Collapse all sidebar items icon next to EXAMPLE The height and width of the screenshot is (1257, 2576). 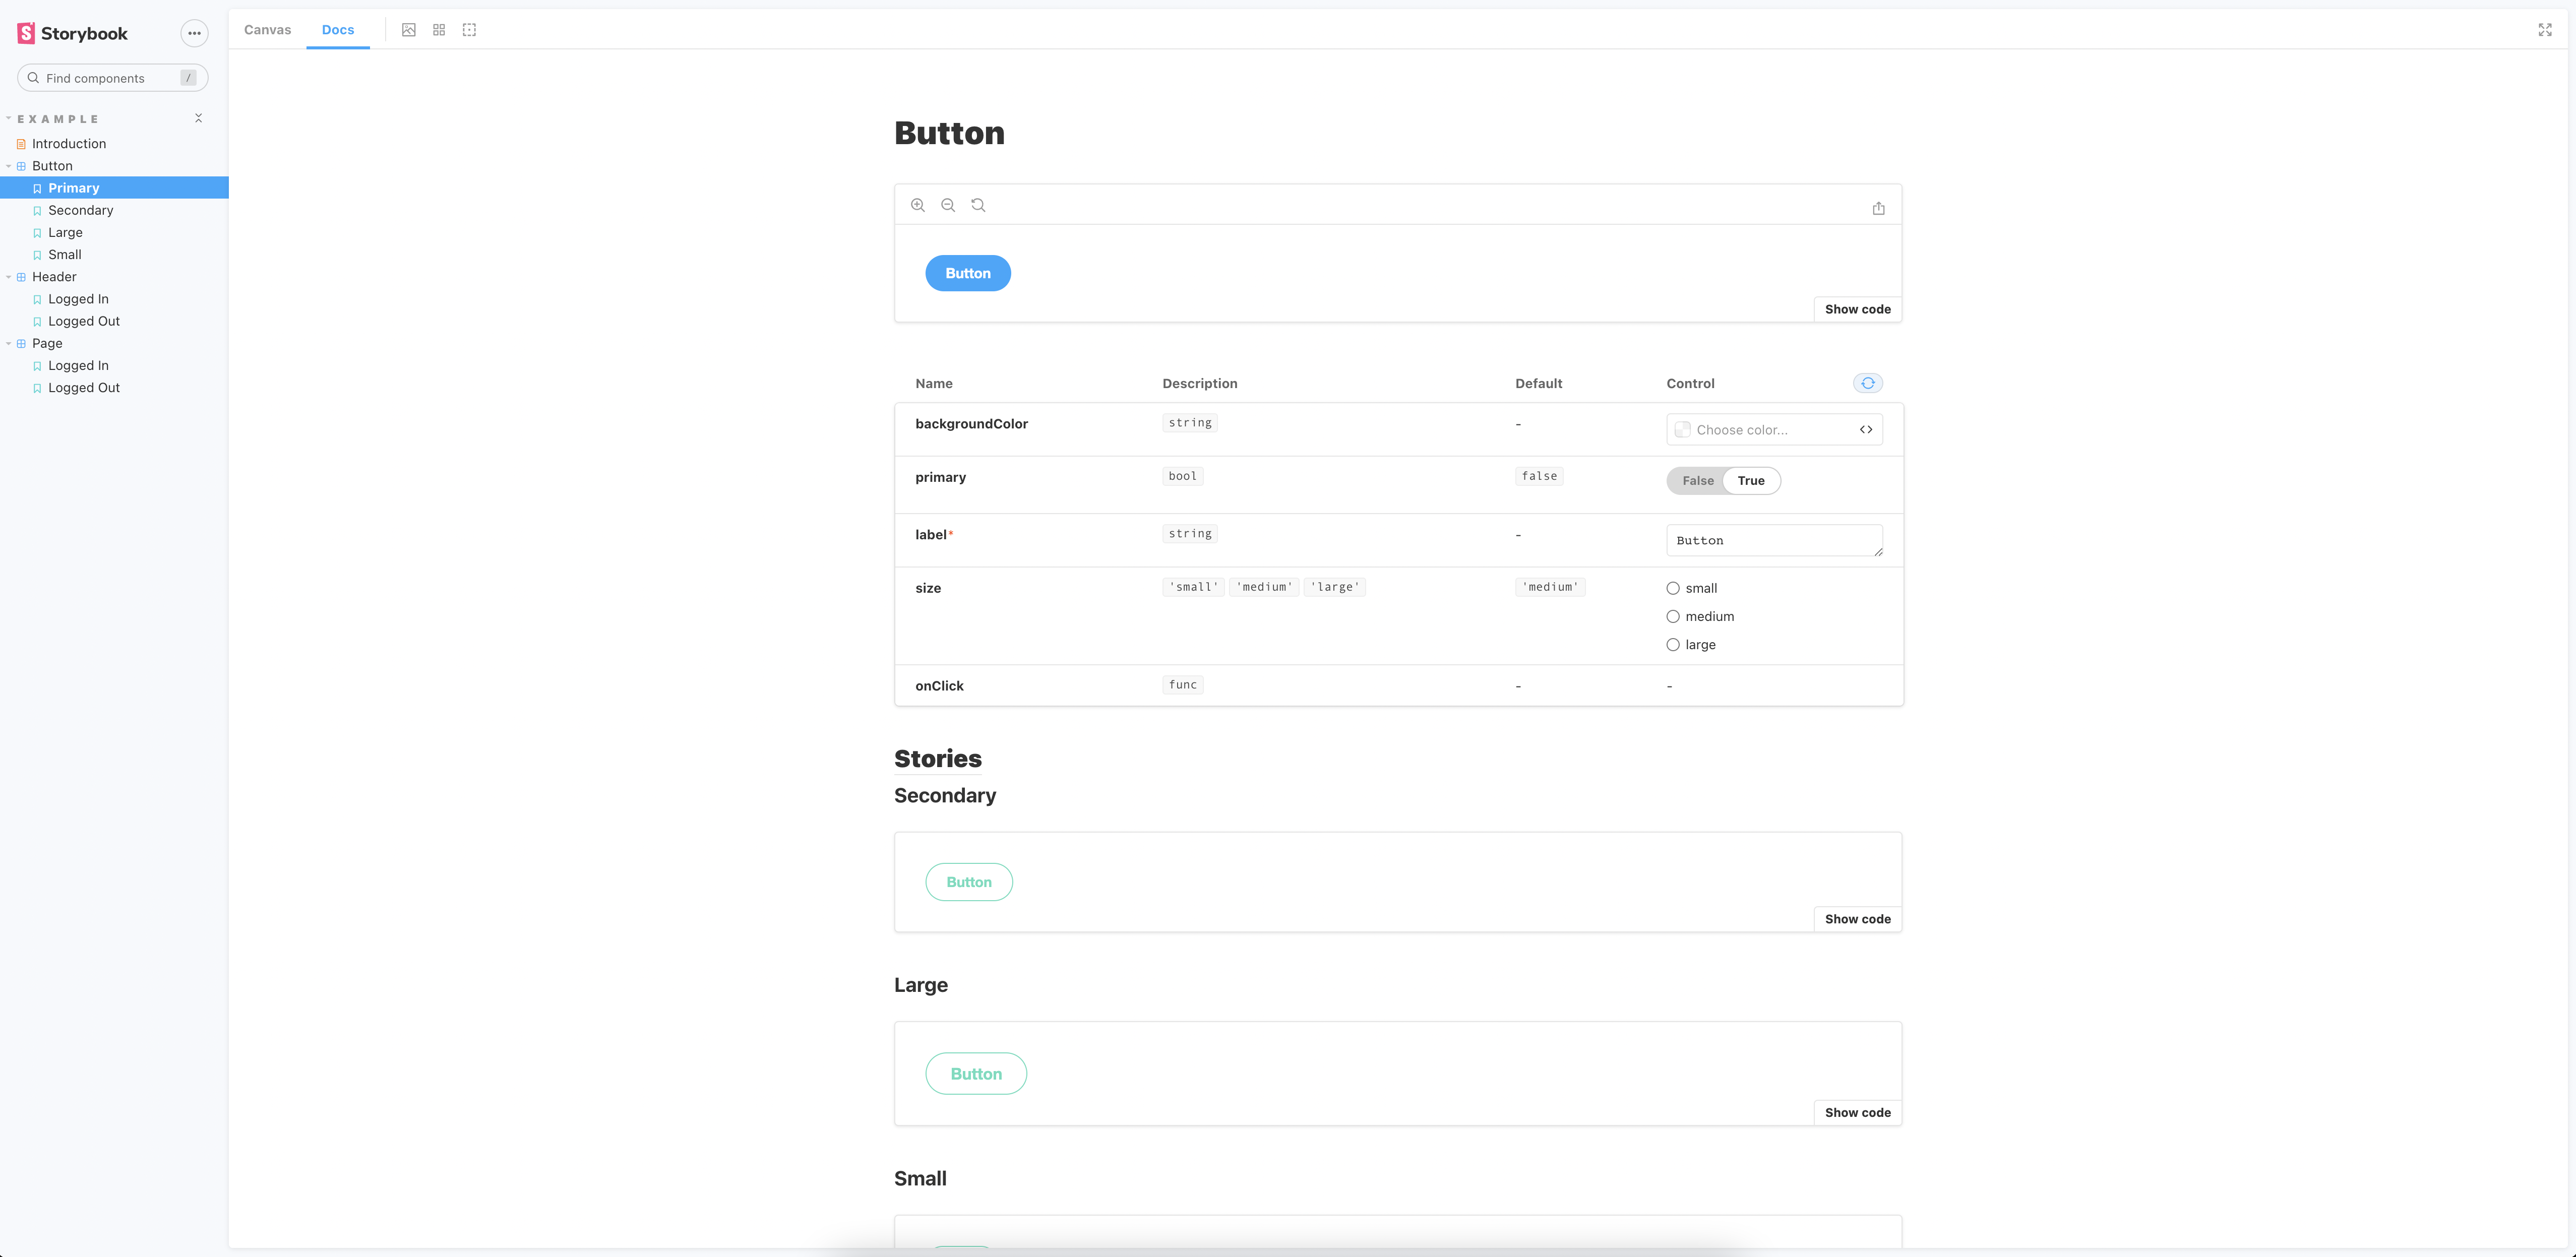coord(198,118)
